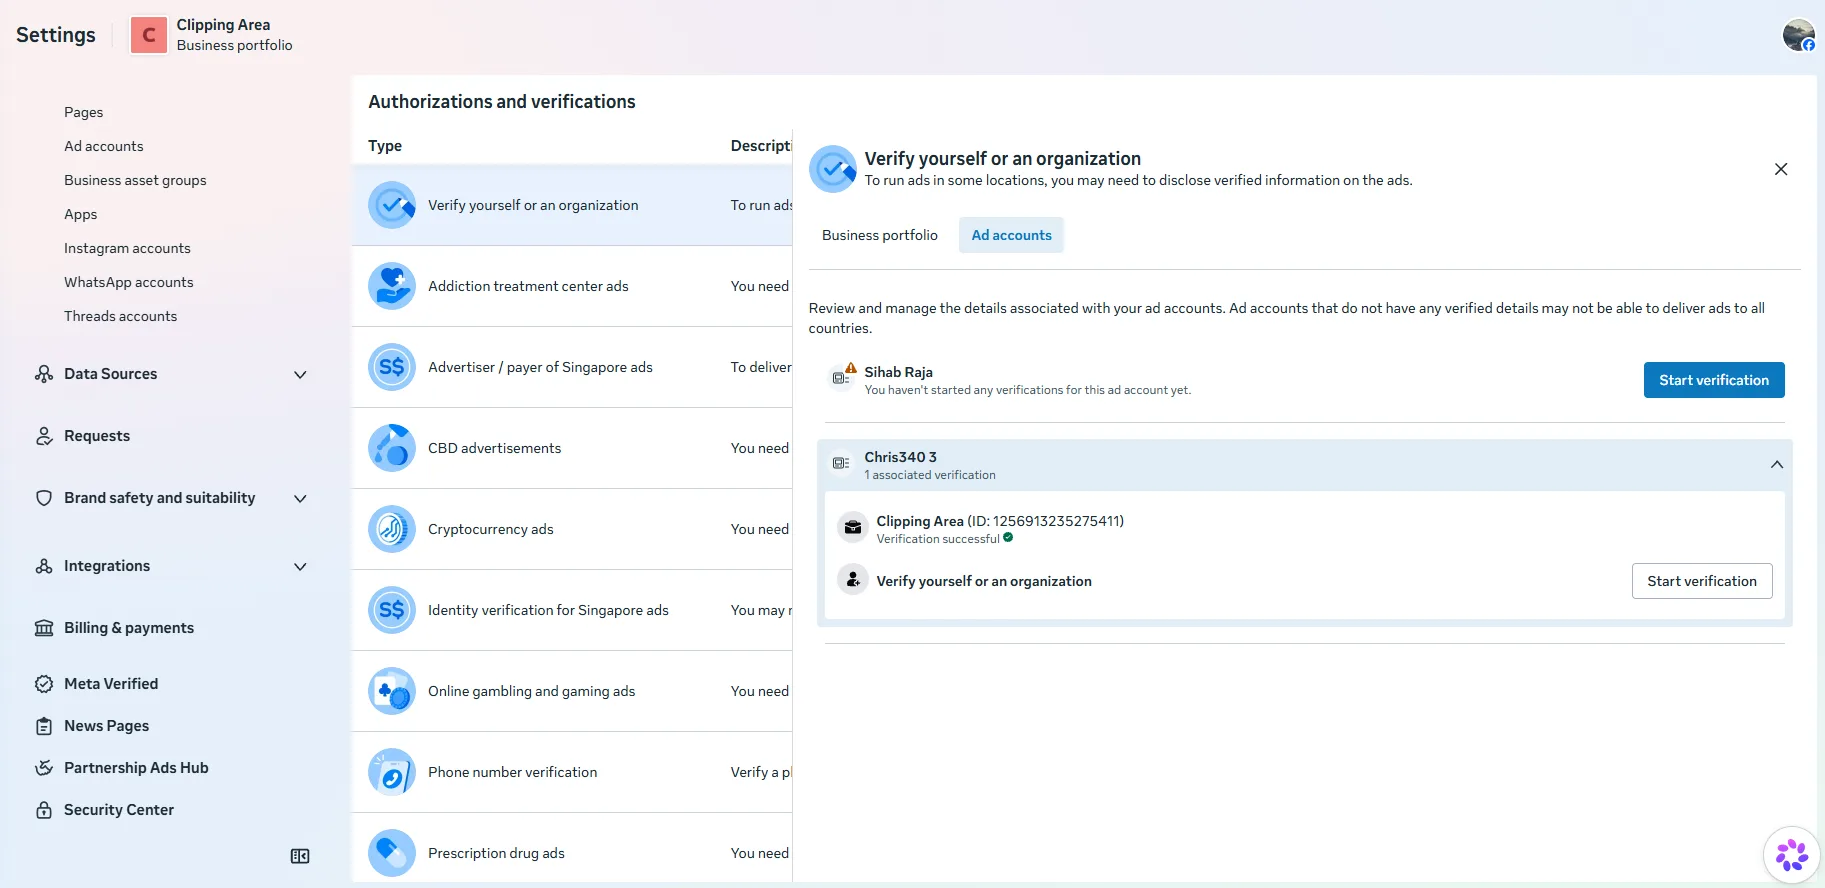Viewport: 1825px width, 888px height.
Task: Start verification for Sihab Raja account
Action: [1714, 380]
